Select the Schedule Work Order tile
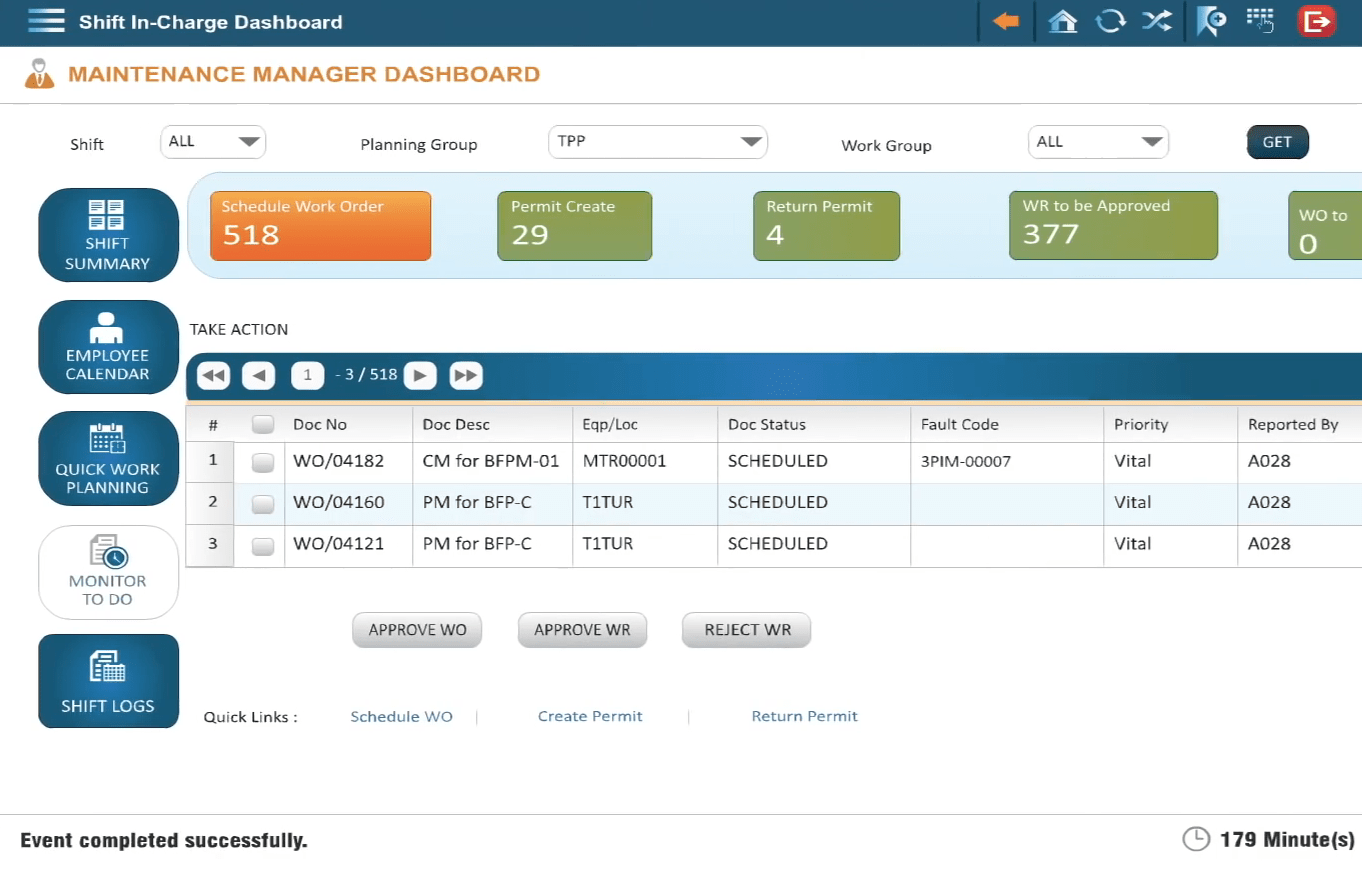1362x870 pixels. (x=320, y=226)
